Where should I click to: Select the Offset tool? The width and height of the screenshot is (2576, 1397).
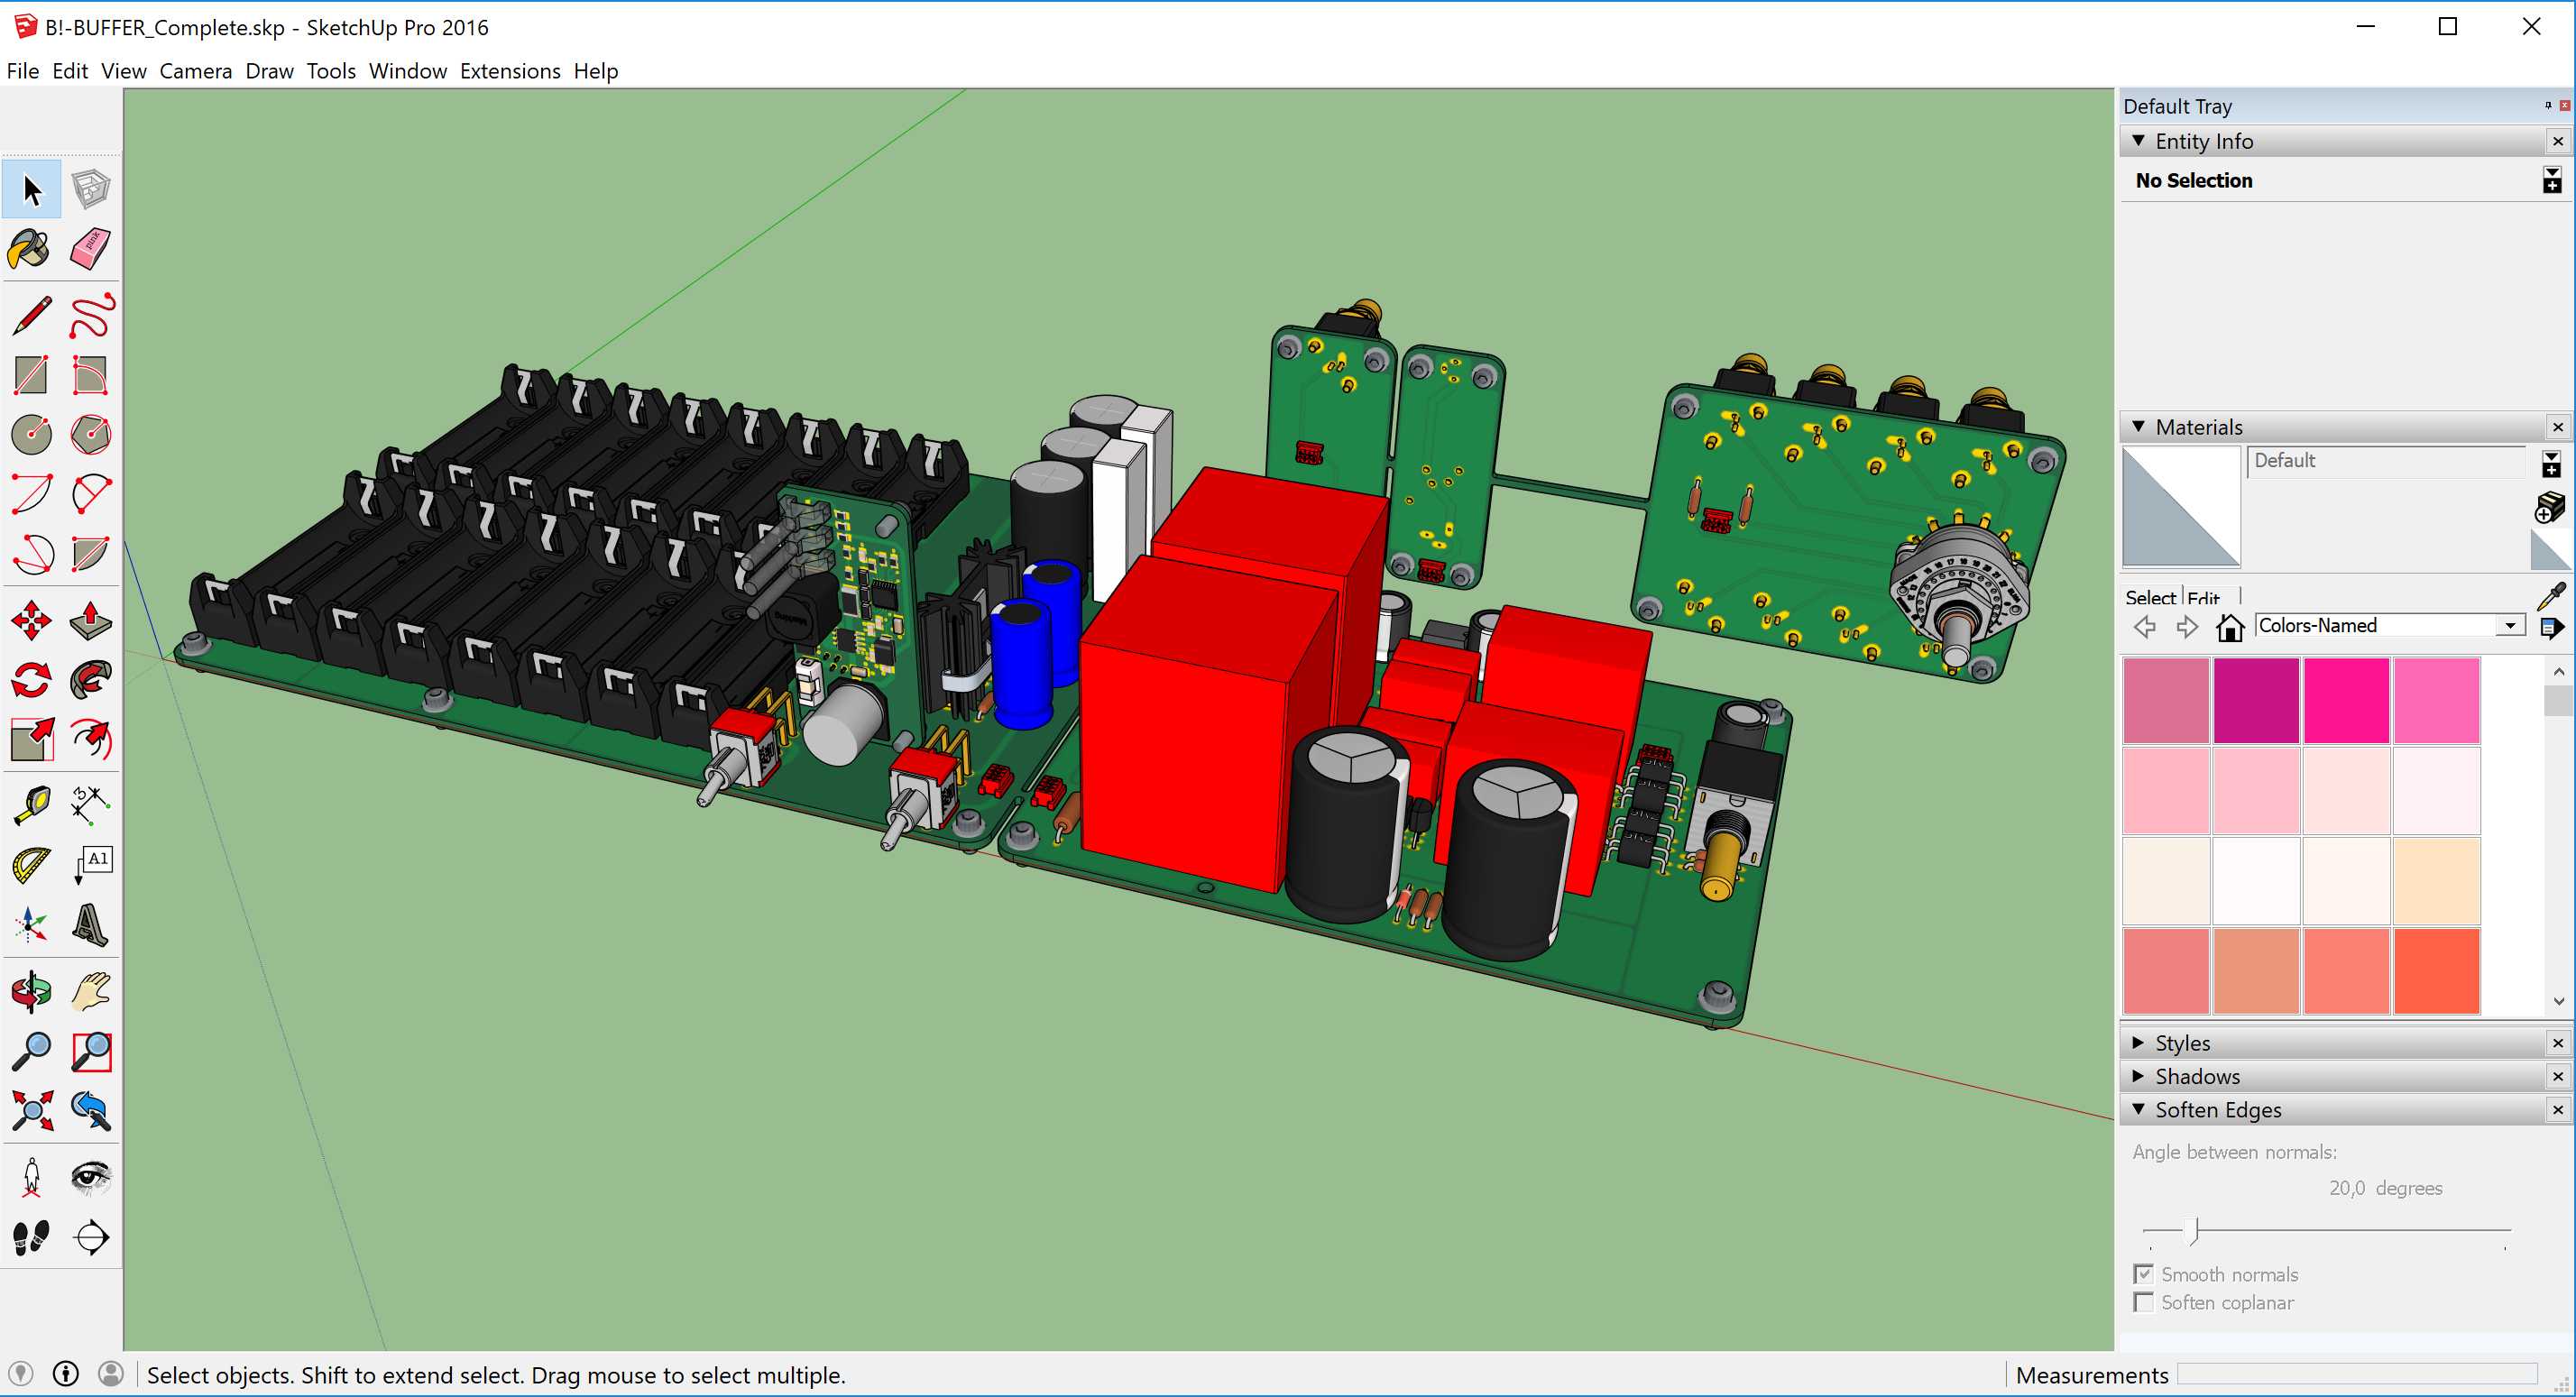tap(91, 740)
